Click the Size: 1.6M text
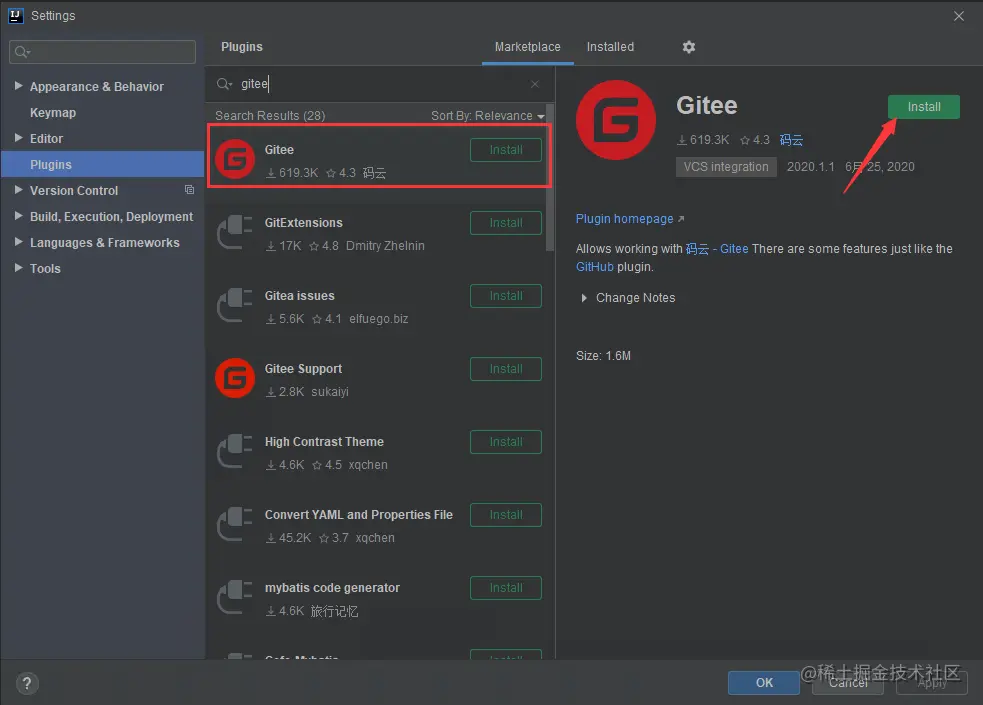Viewport: 983px width, 705px height. click(x=603, y=356)
